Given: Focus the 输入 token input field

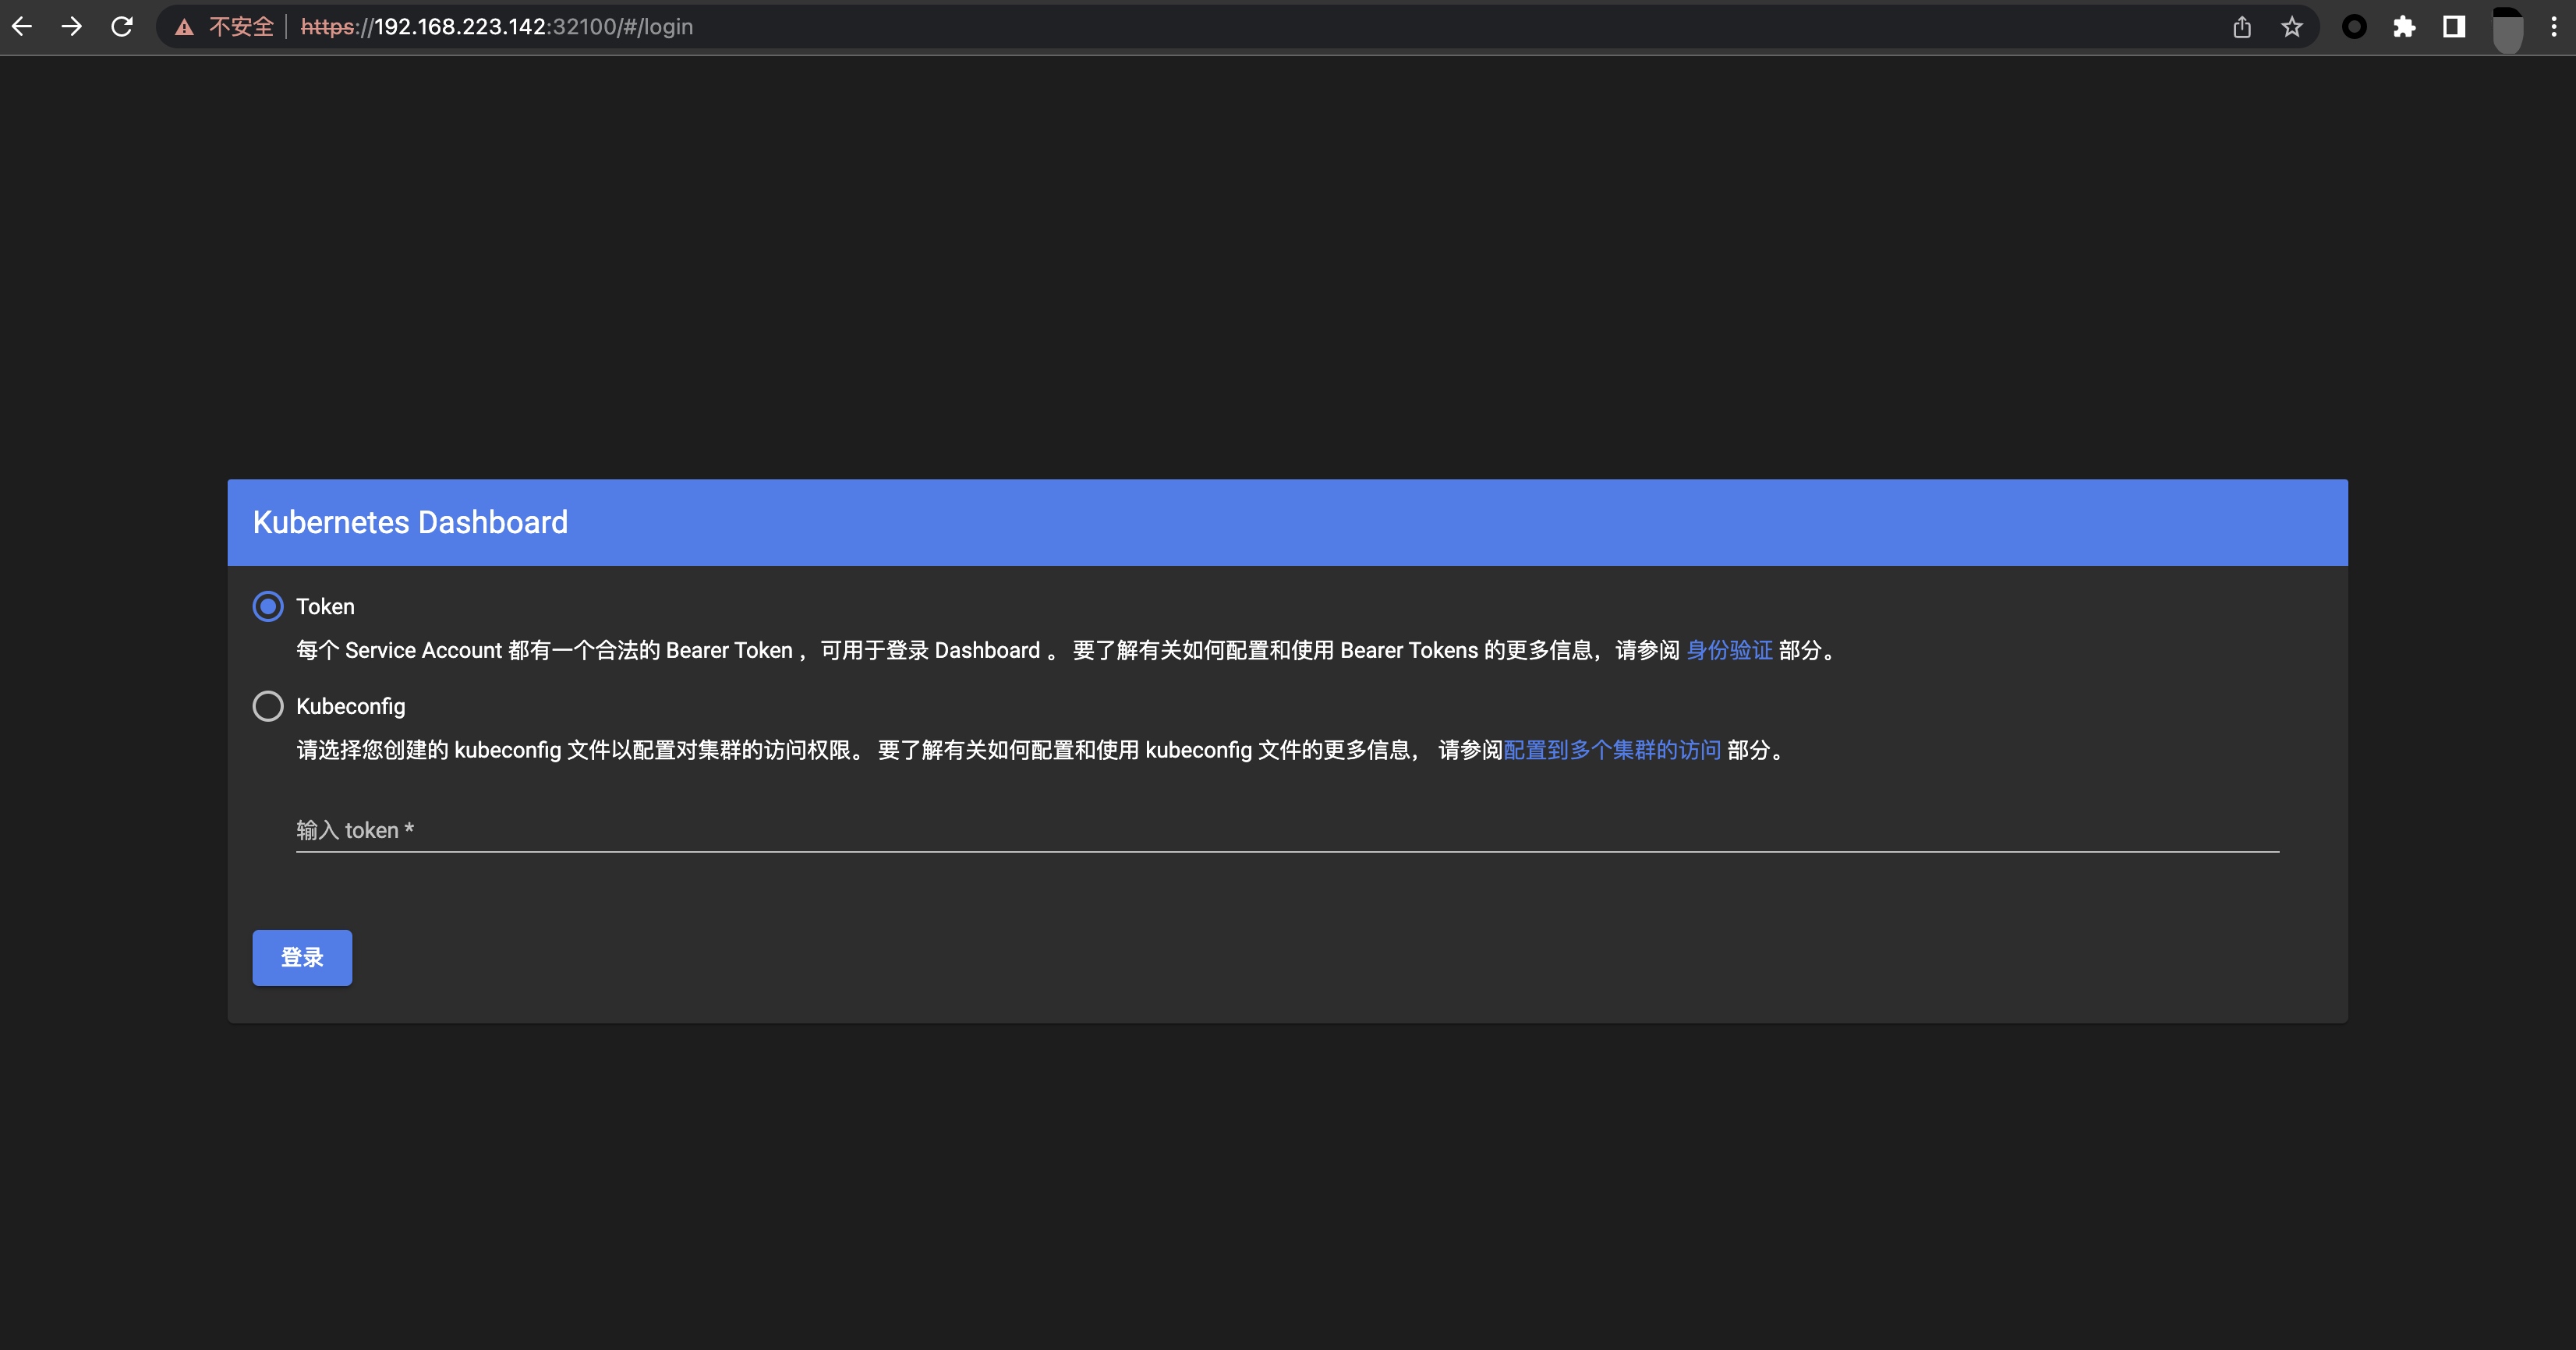Looking at the screenshot, I should click(1286, 830).
